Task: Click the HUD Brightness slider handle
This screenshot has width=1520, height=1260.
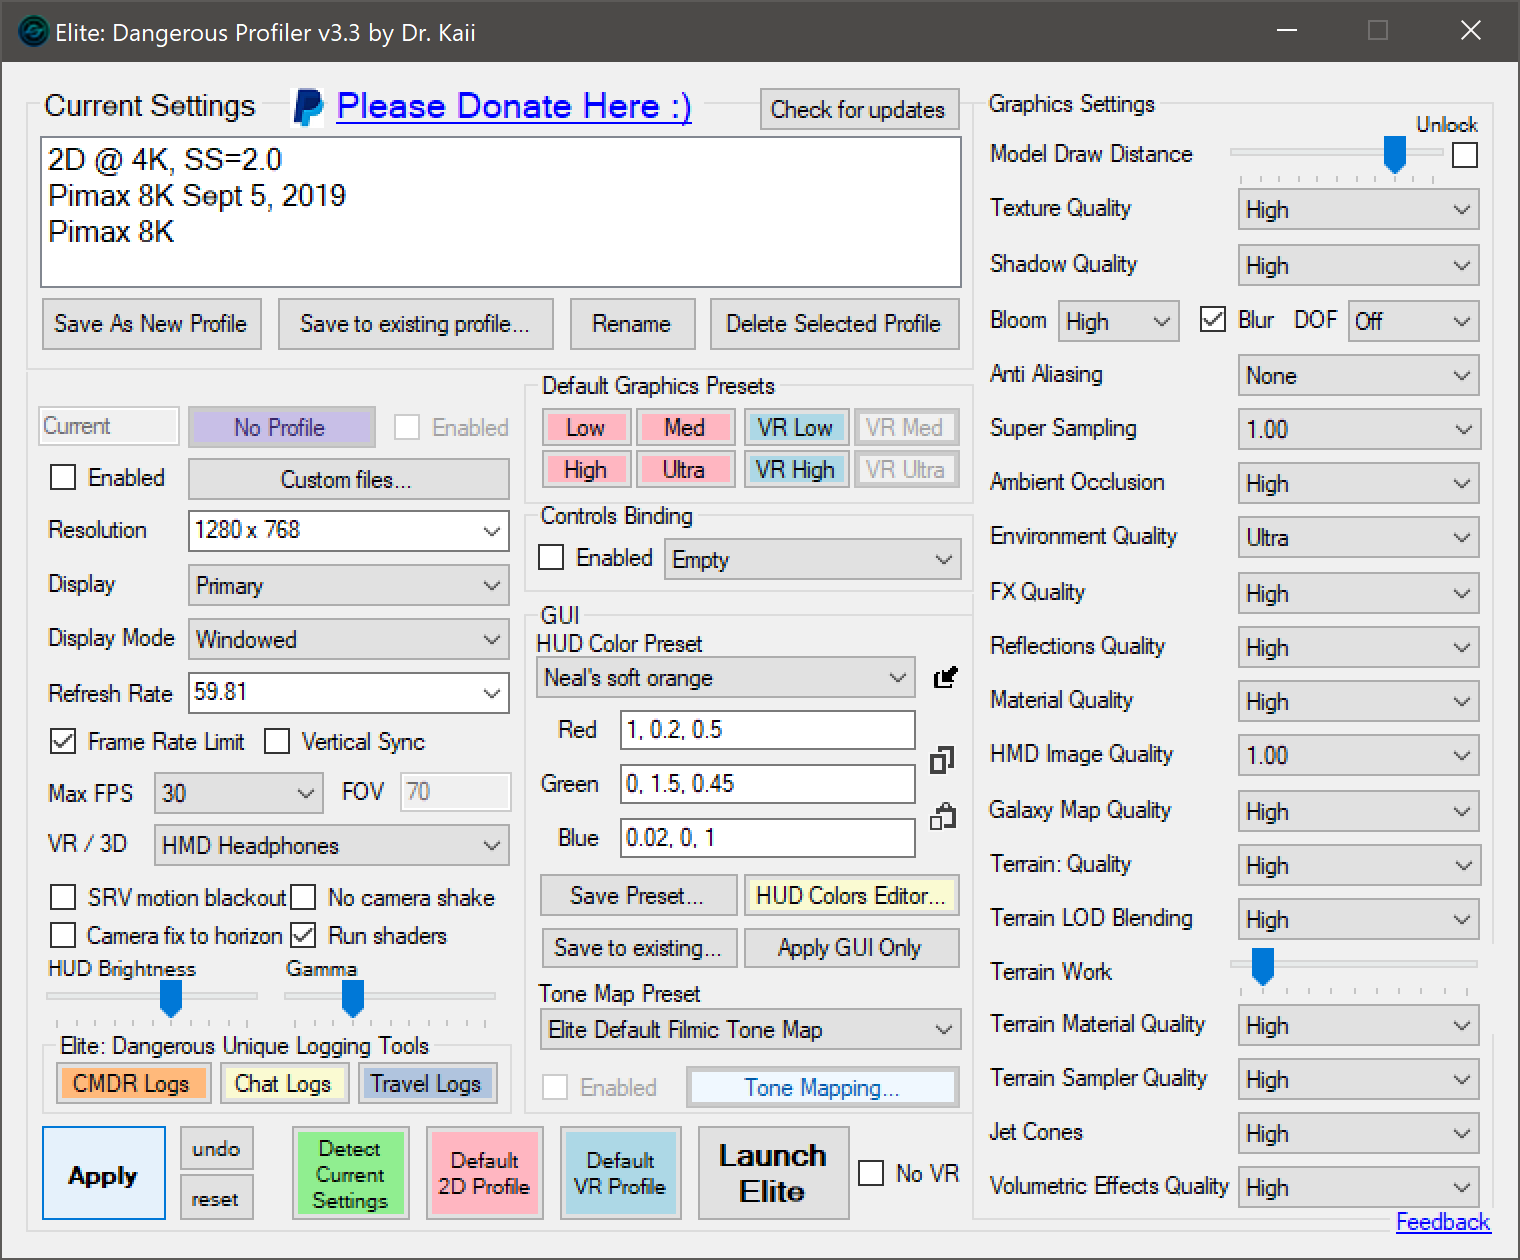Action: [x=171, y=998]
